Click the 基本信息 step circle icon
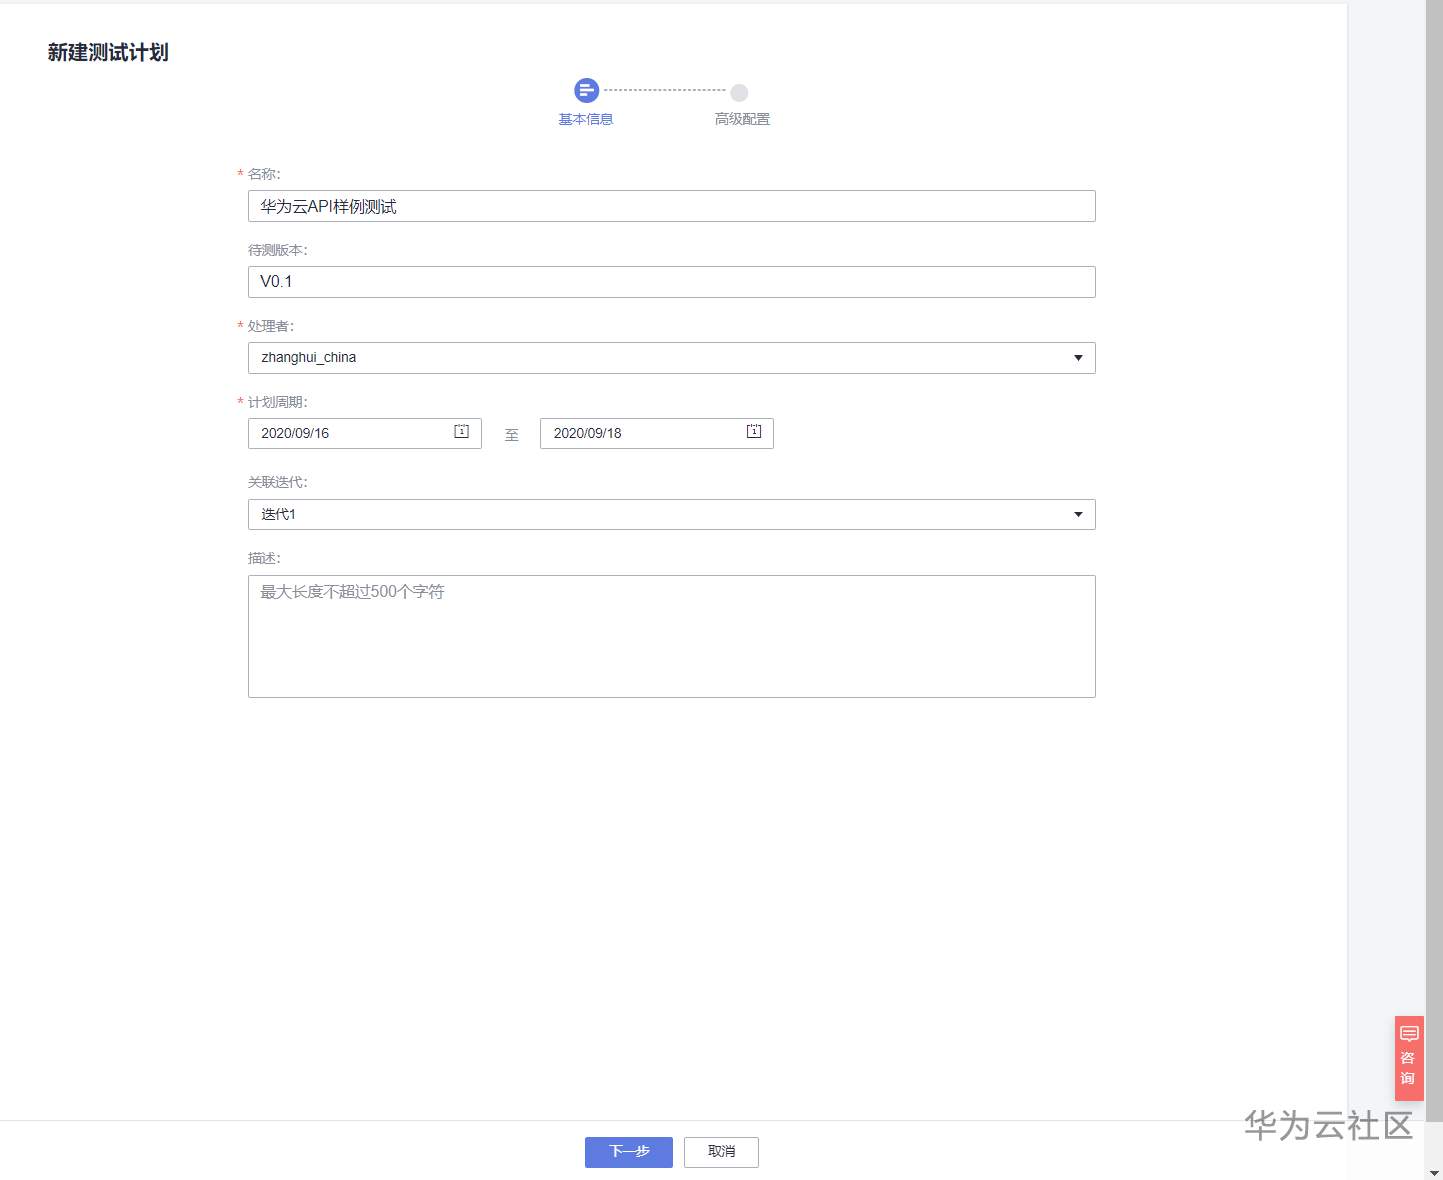Screen dimensions: 1443x1180 (x=586, y=91)
